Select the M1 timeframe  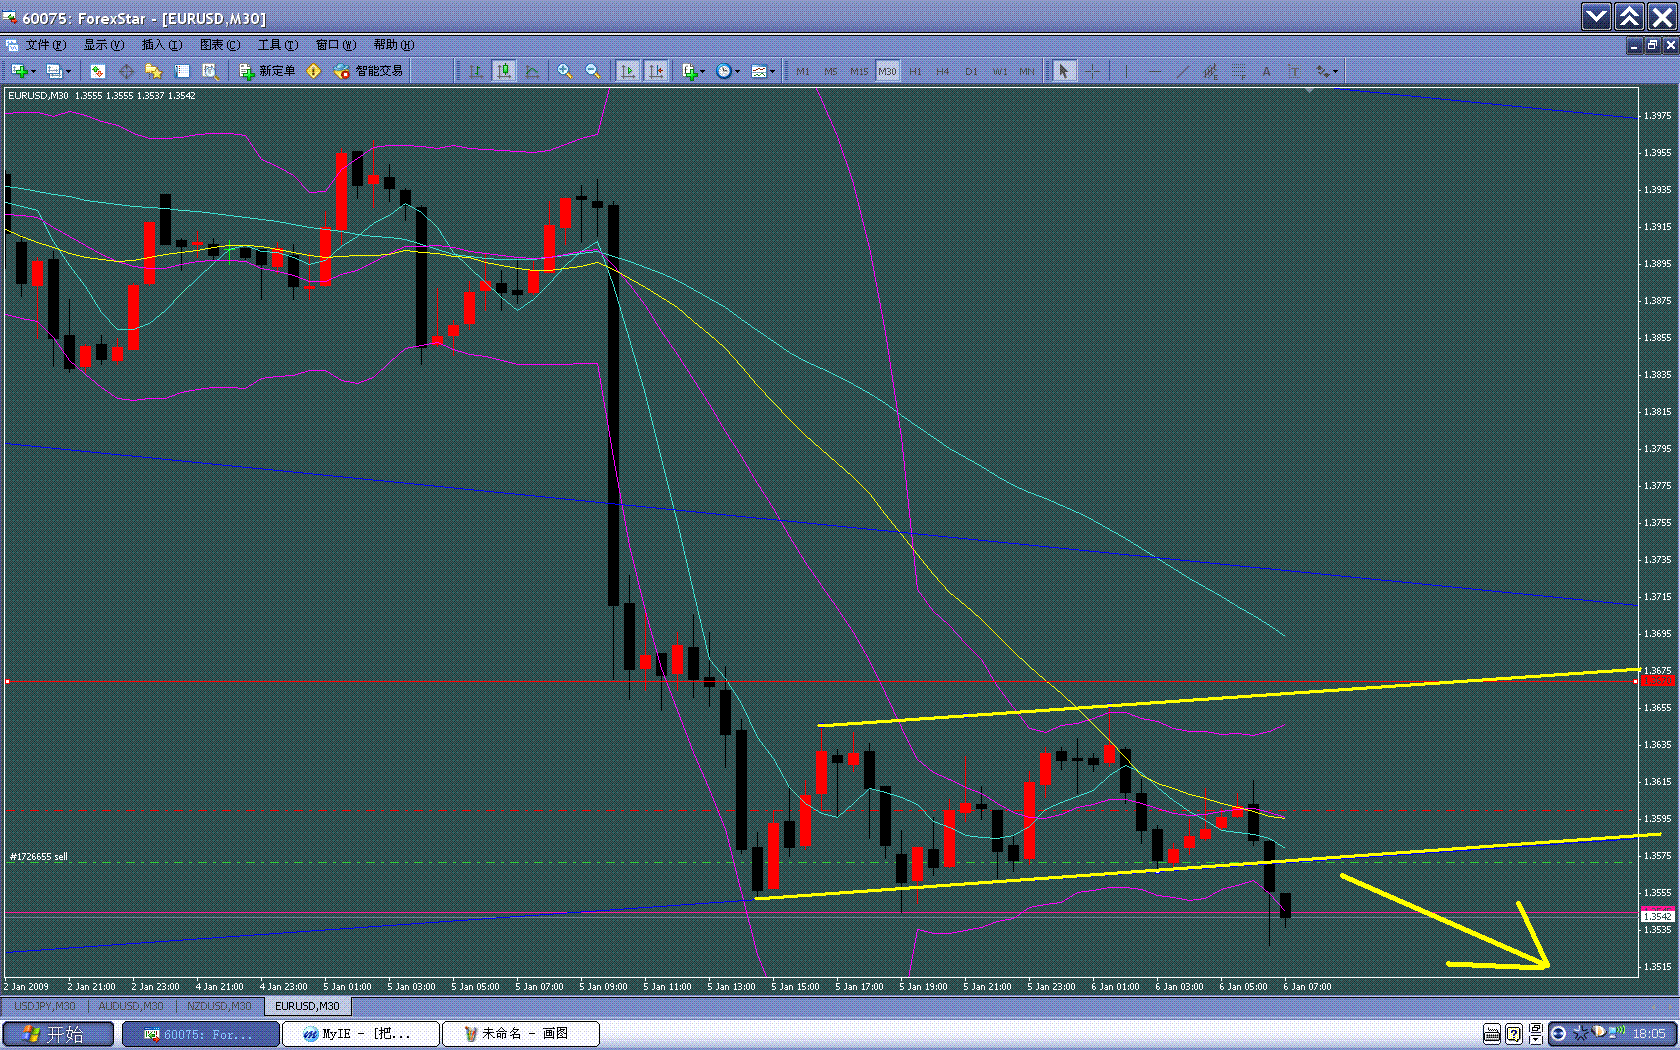803,71
